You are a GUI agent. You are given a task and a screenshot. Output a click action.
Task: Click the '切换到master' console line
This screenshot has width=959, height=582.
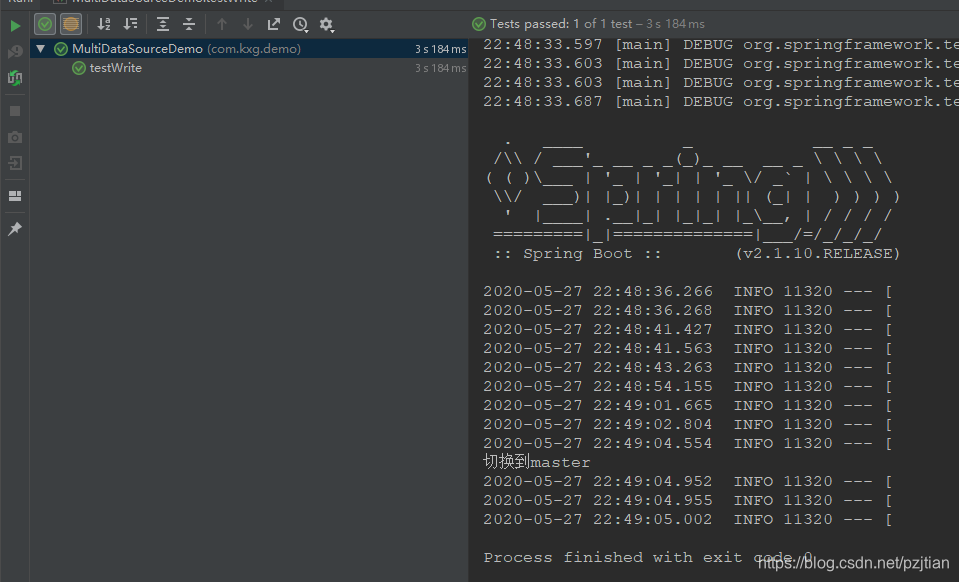(x=537, y=462)
